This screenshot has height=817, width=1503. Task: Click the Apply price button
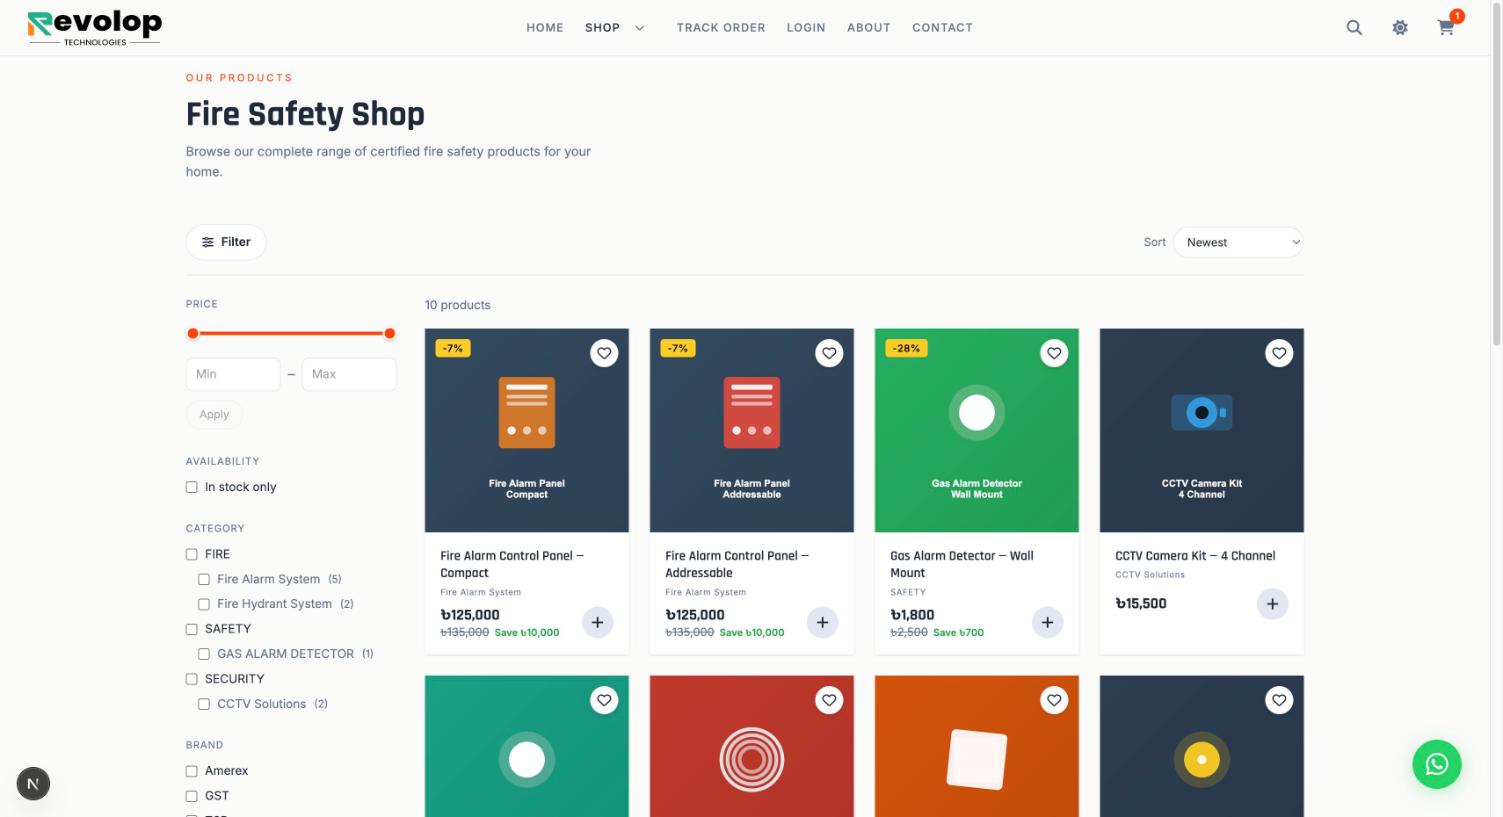(x=214, y=414)
